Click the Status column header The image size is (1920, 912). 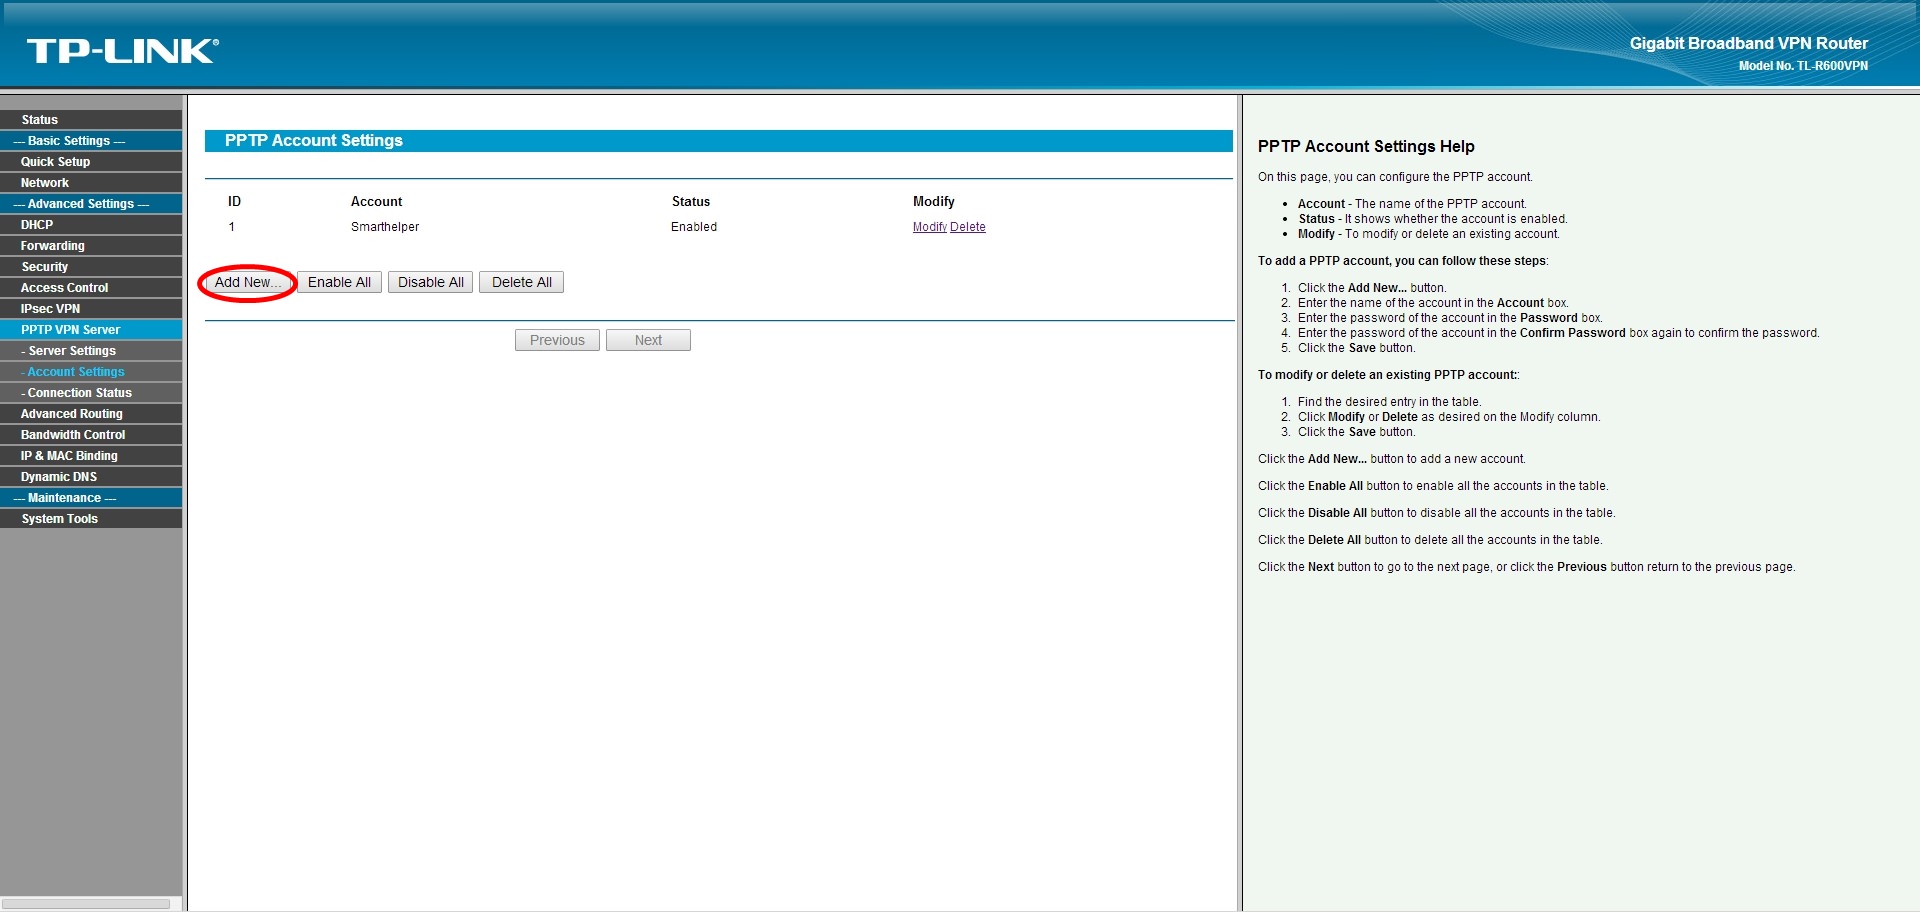[691, 201]
